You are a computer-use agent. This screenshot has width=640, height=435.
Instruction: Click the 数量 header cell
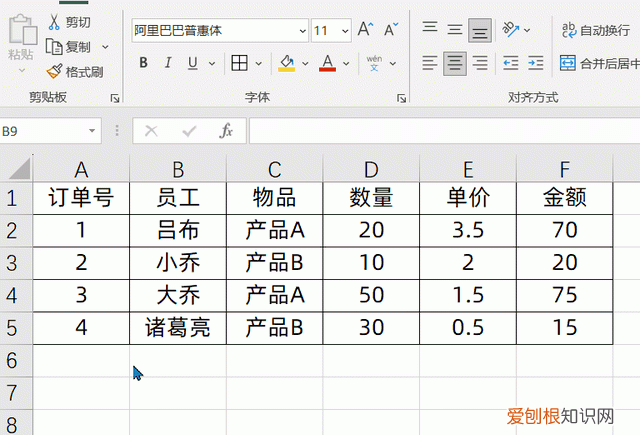(x=371, y=198)
